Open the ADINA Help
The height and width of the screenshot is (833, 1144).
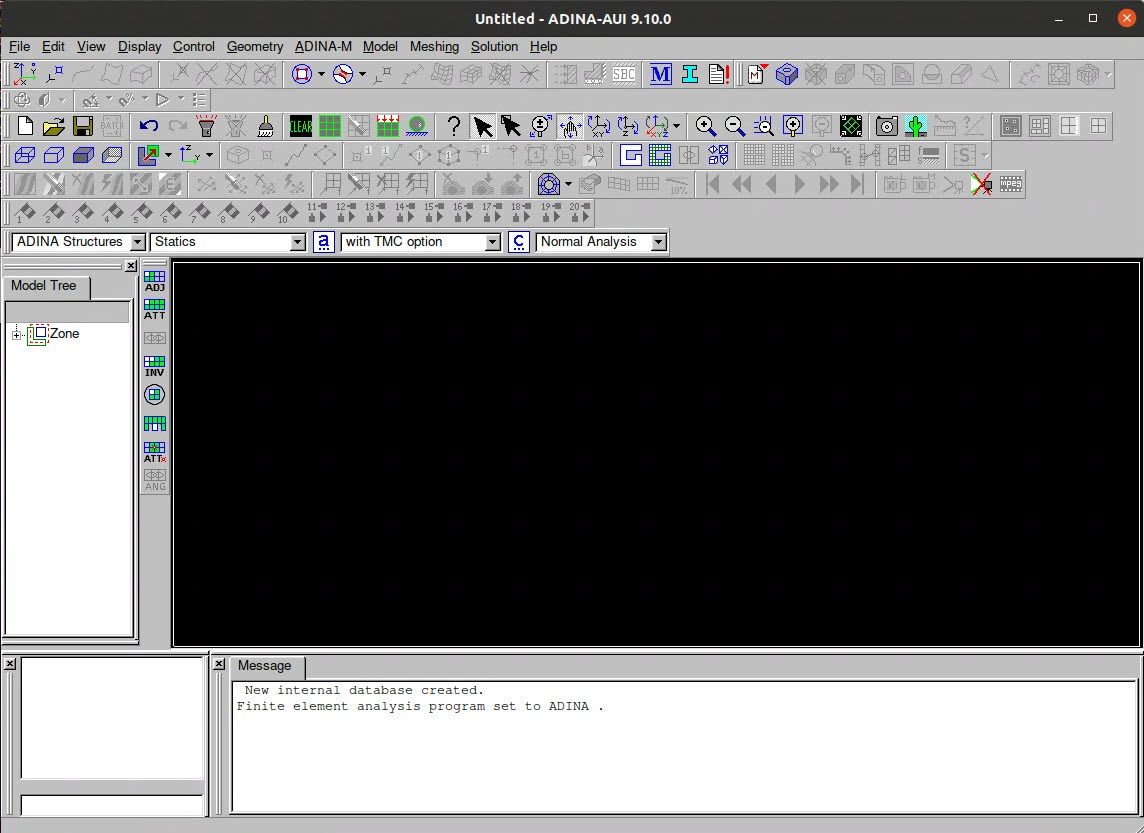pyautogui.click(x=454, y=126)
